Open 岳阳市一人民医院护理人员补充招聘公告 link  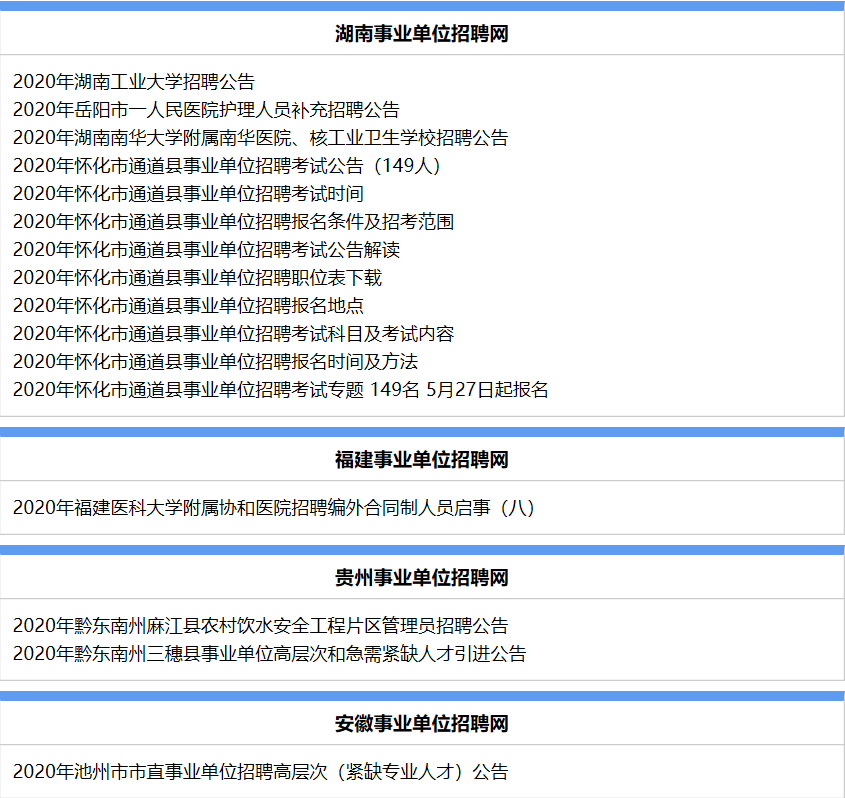coord(206,110)
